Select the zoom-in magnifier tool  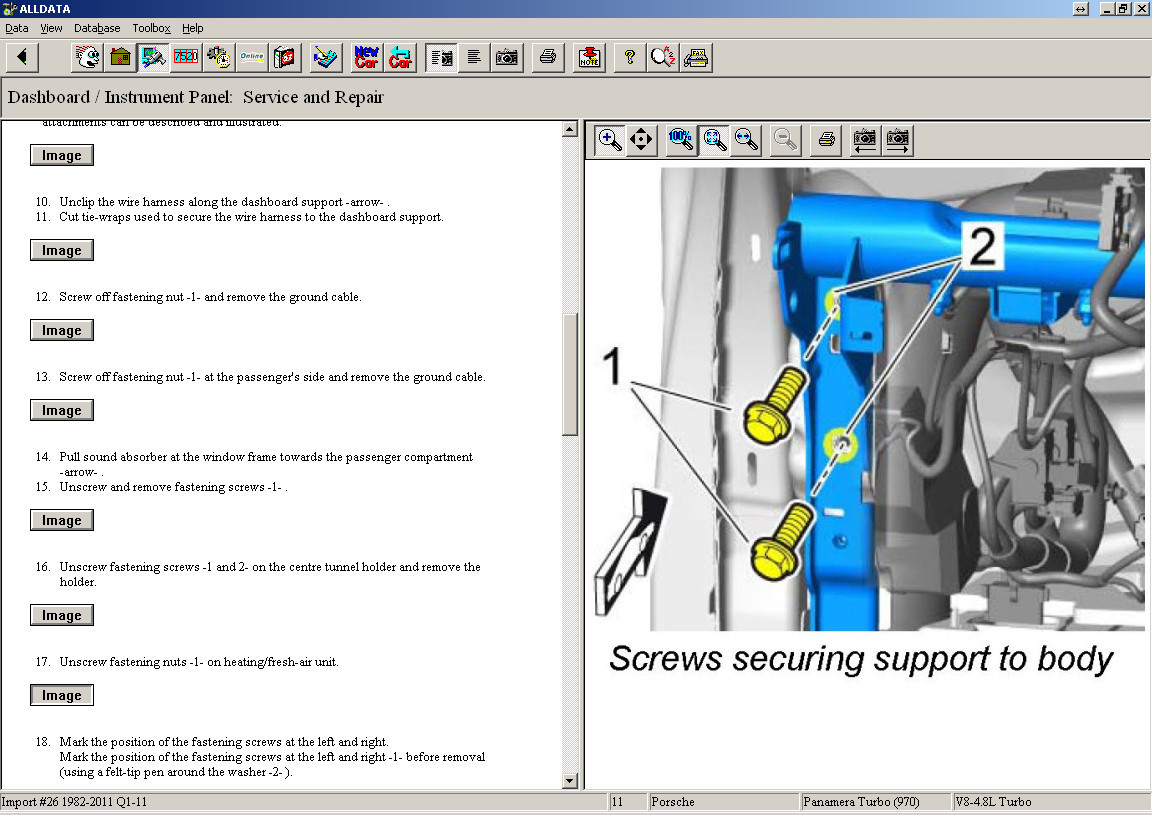pos(609,140)
